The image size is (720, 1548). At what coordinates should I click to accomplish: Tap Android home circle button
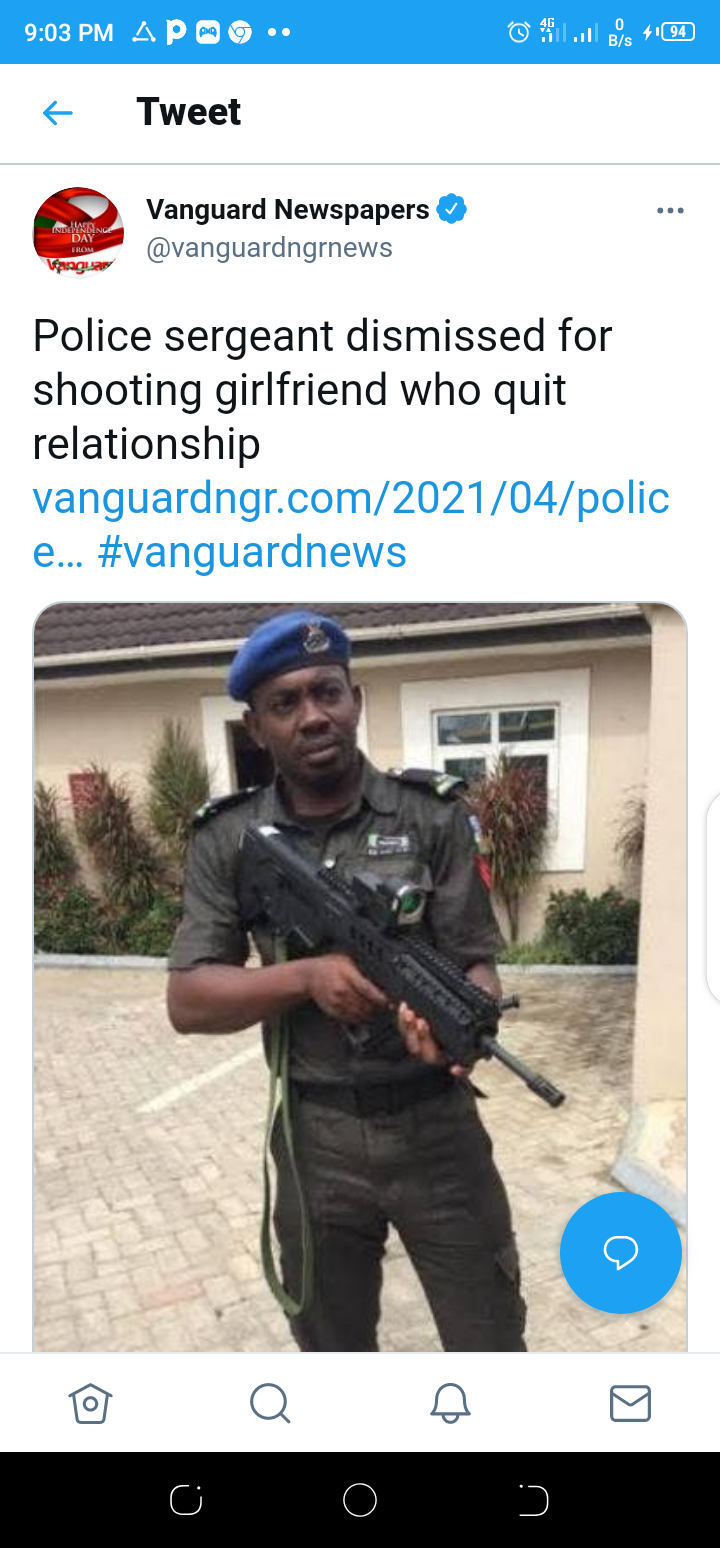[x=360, y=1500]
